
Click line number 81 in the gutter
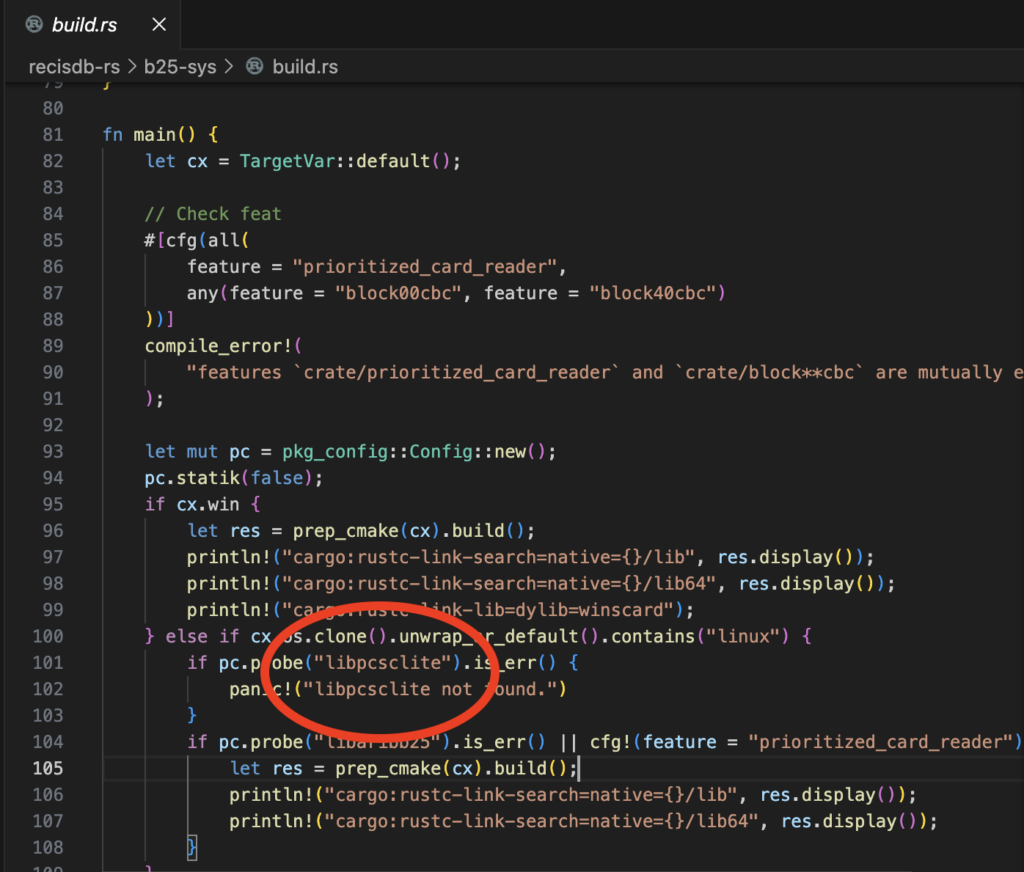click(53, 134)
